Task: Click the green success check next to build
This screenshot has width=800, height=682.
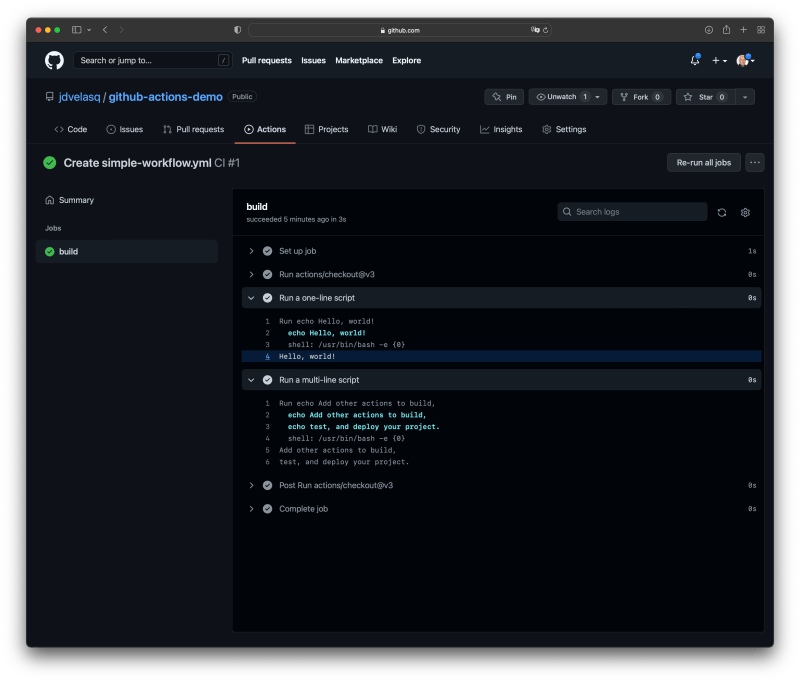Action: click(48, 251)
